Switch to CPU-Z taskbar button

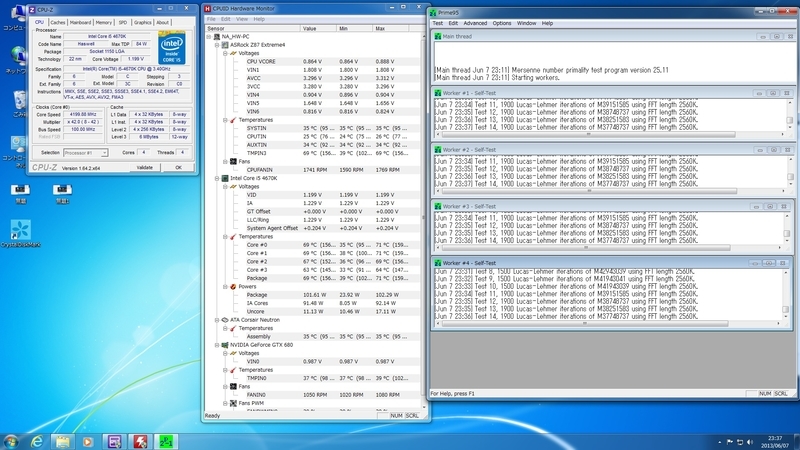point(114,441)
